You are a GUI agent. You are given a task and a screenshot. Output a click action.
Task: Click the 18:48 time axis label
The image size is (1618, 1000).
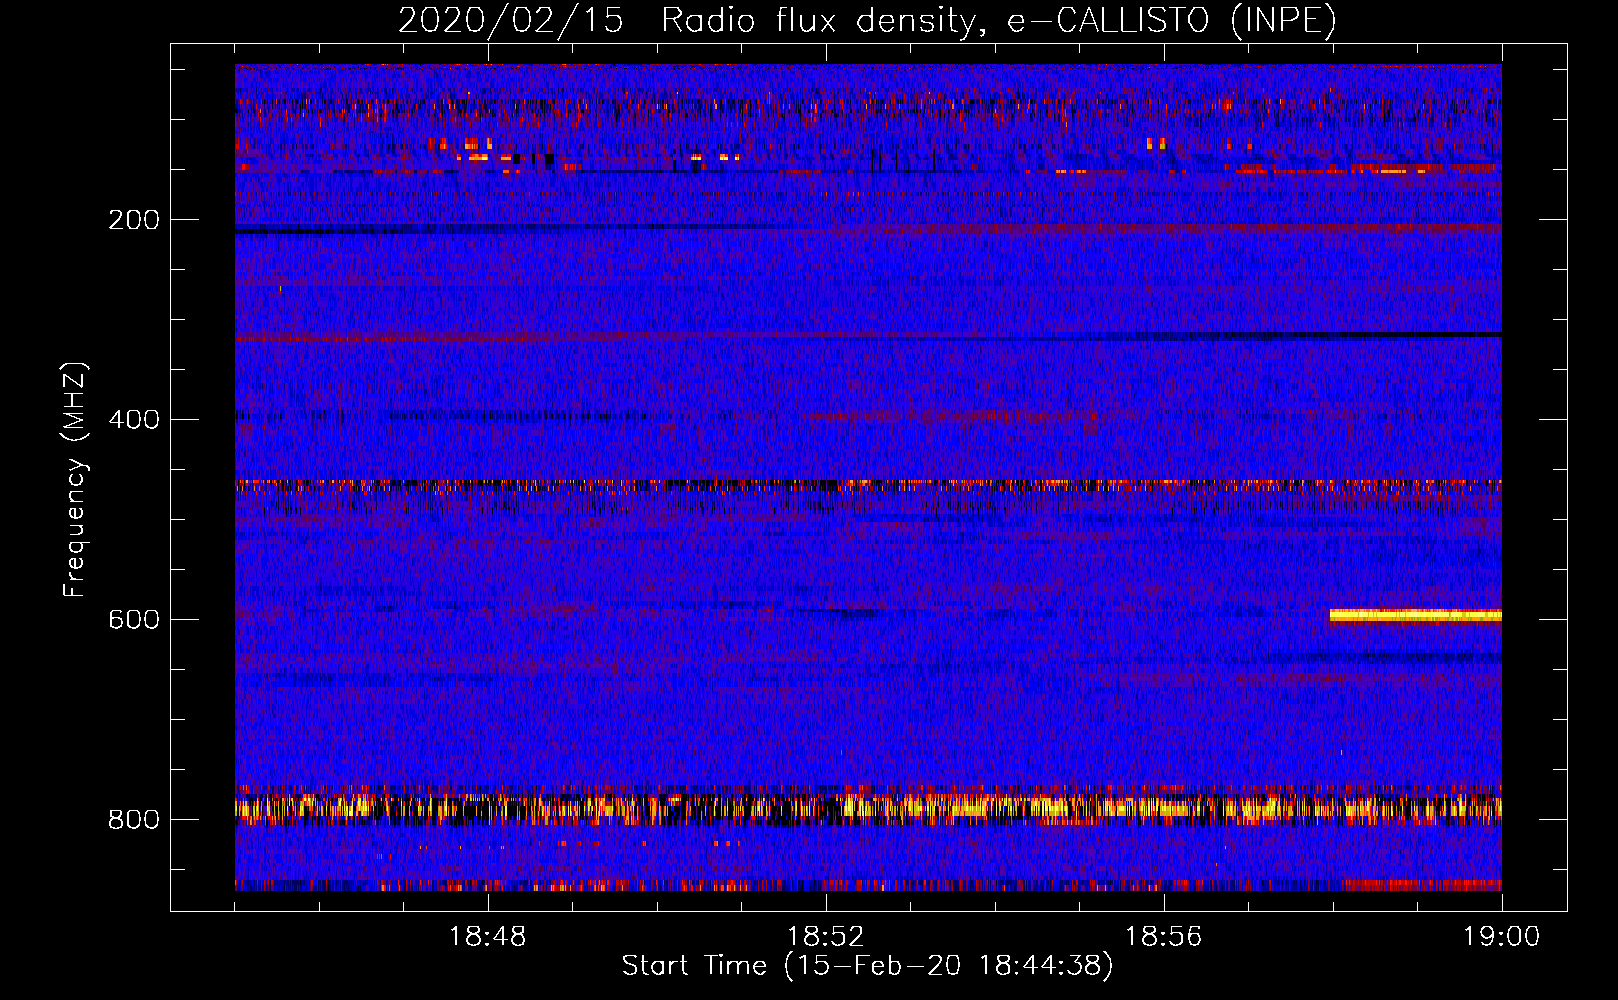coord(488,937)
